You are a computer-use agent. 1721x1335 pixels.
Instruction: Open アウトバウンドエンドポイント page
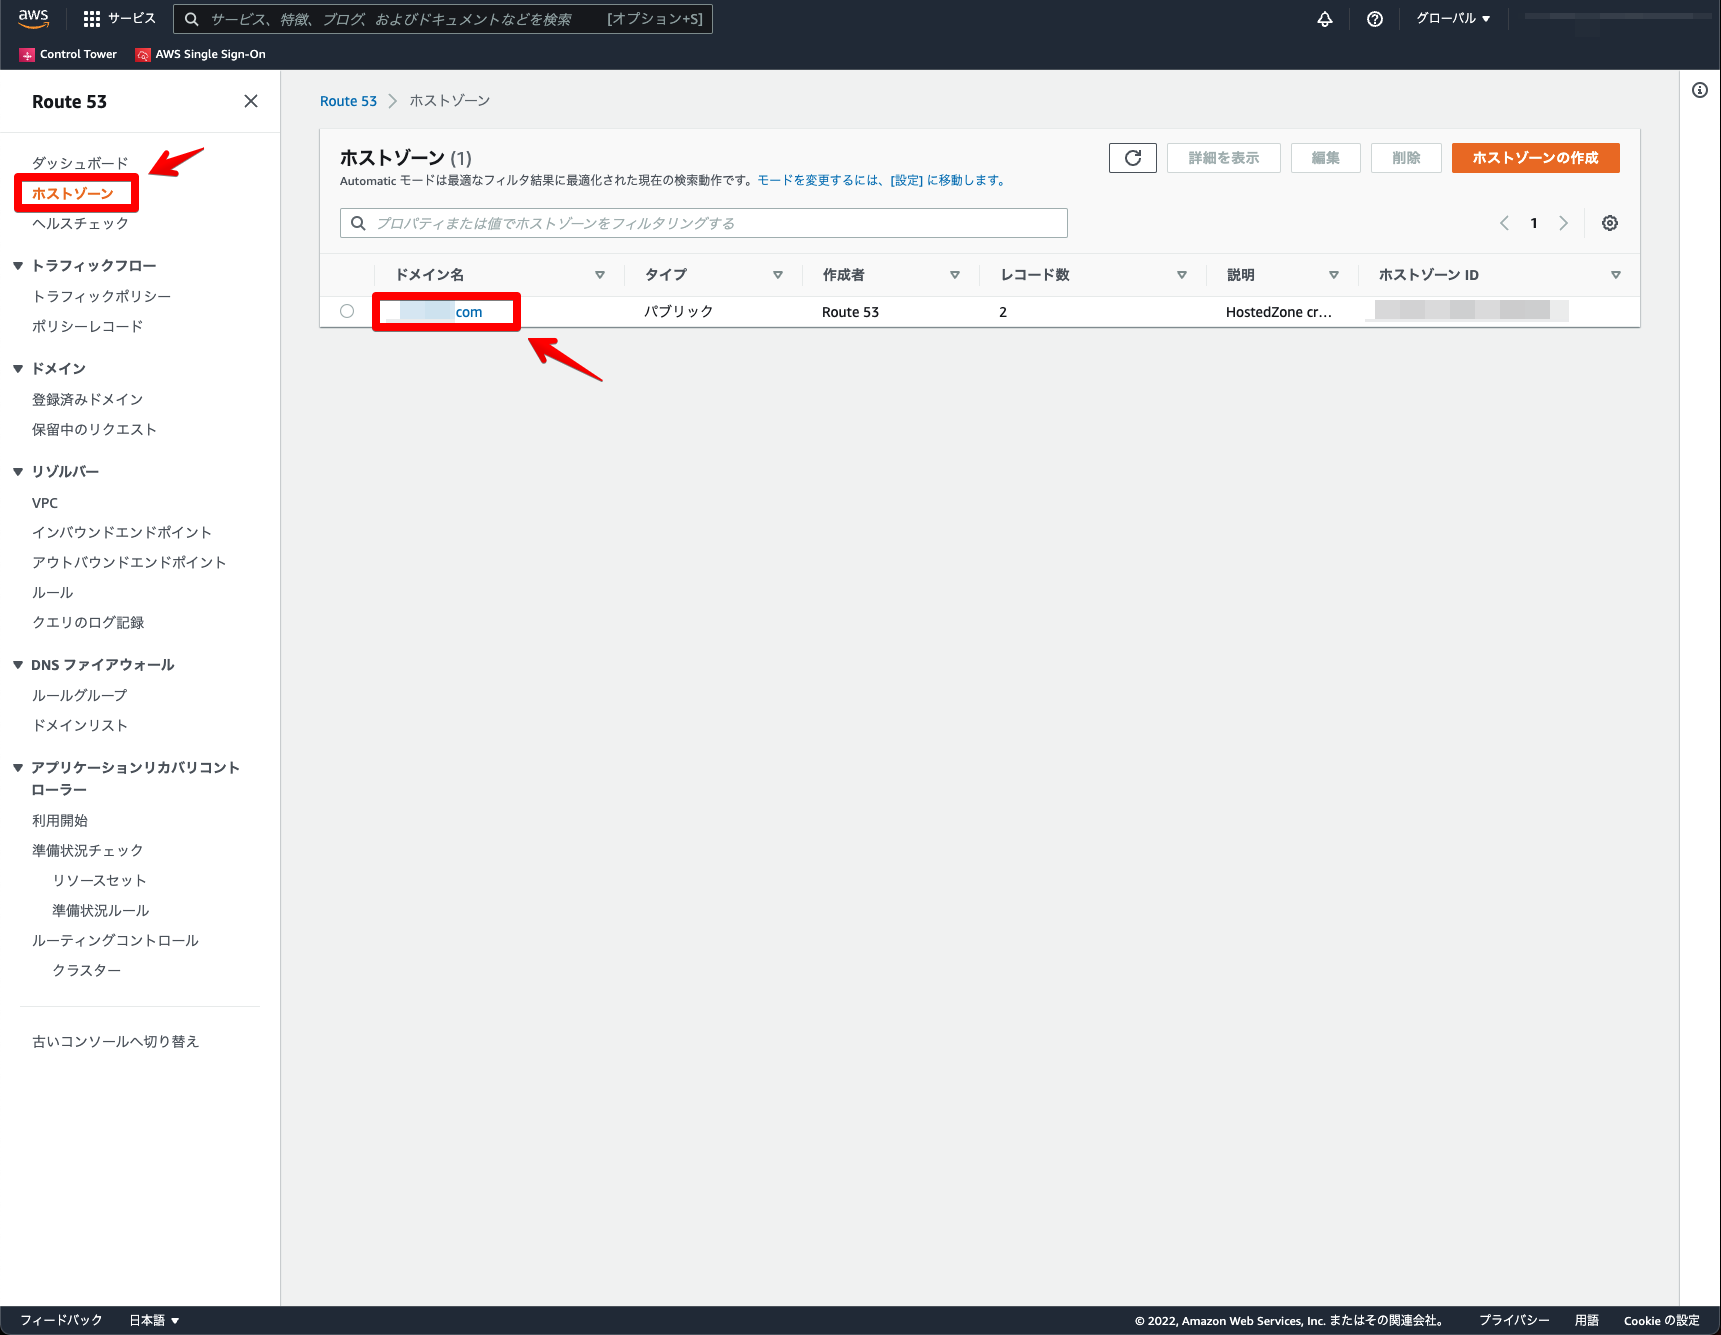[129, 562]
